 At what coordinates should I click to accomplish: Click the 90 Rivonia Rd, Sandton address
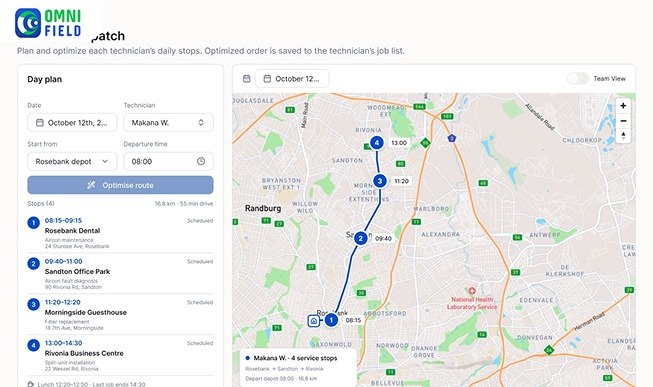point(73,287)
